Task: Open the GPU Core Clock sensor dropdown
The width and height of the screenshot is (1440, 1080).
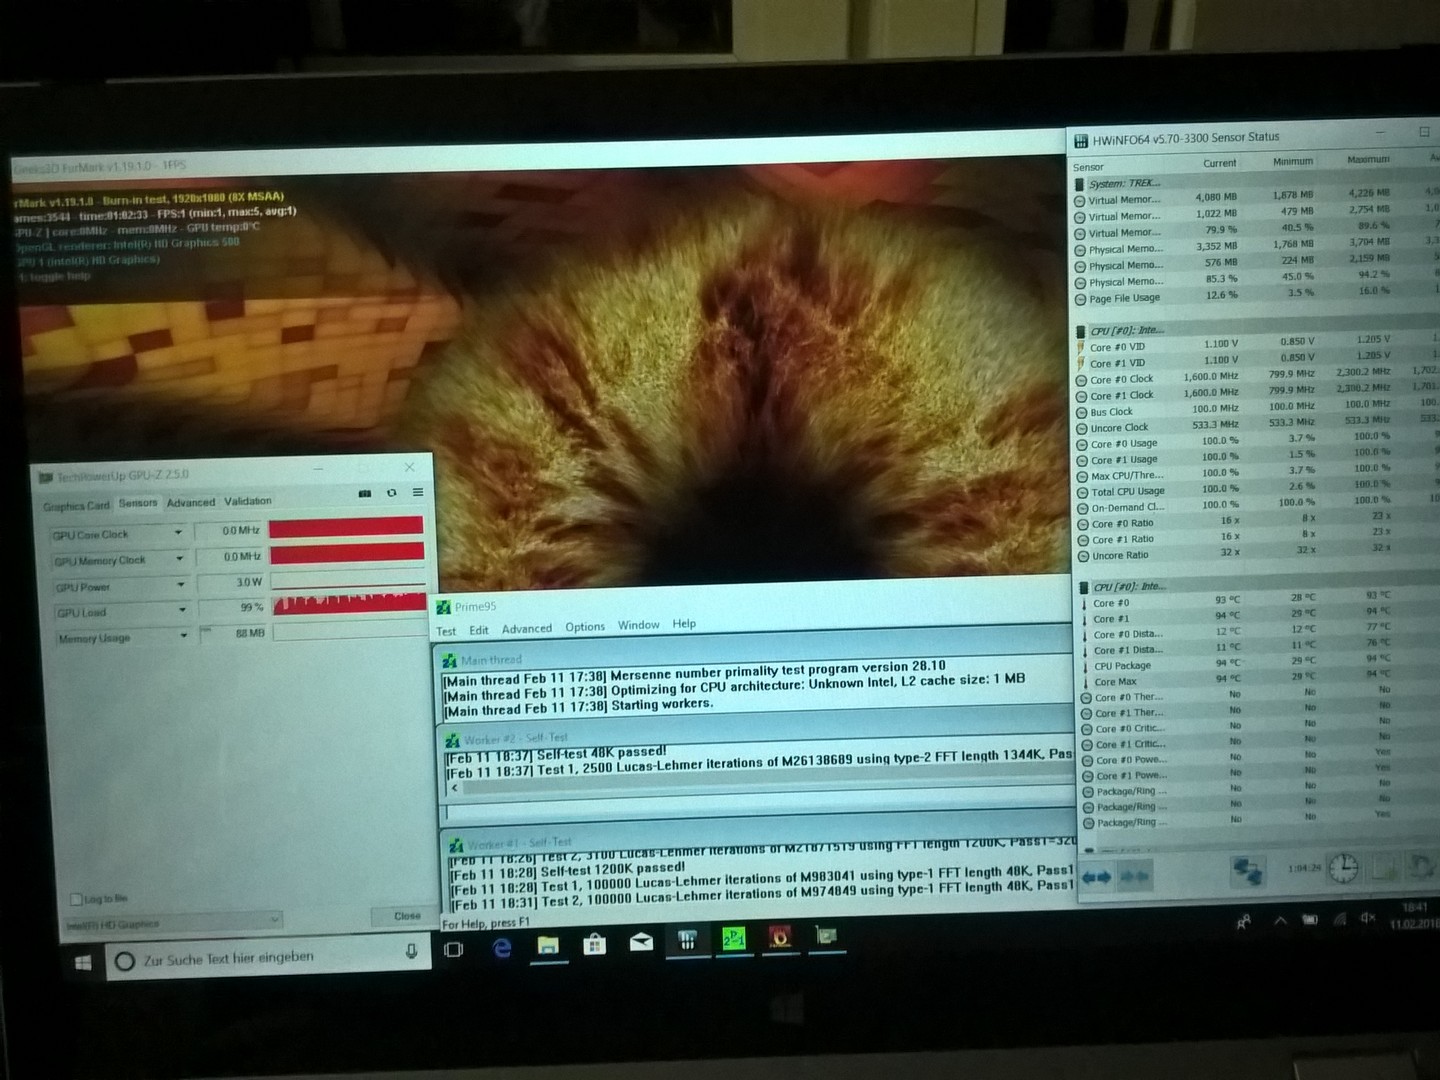Action: pos(178,533)
